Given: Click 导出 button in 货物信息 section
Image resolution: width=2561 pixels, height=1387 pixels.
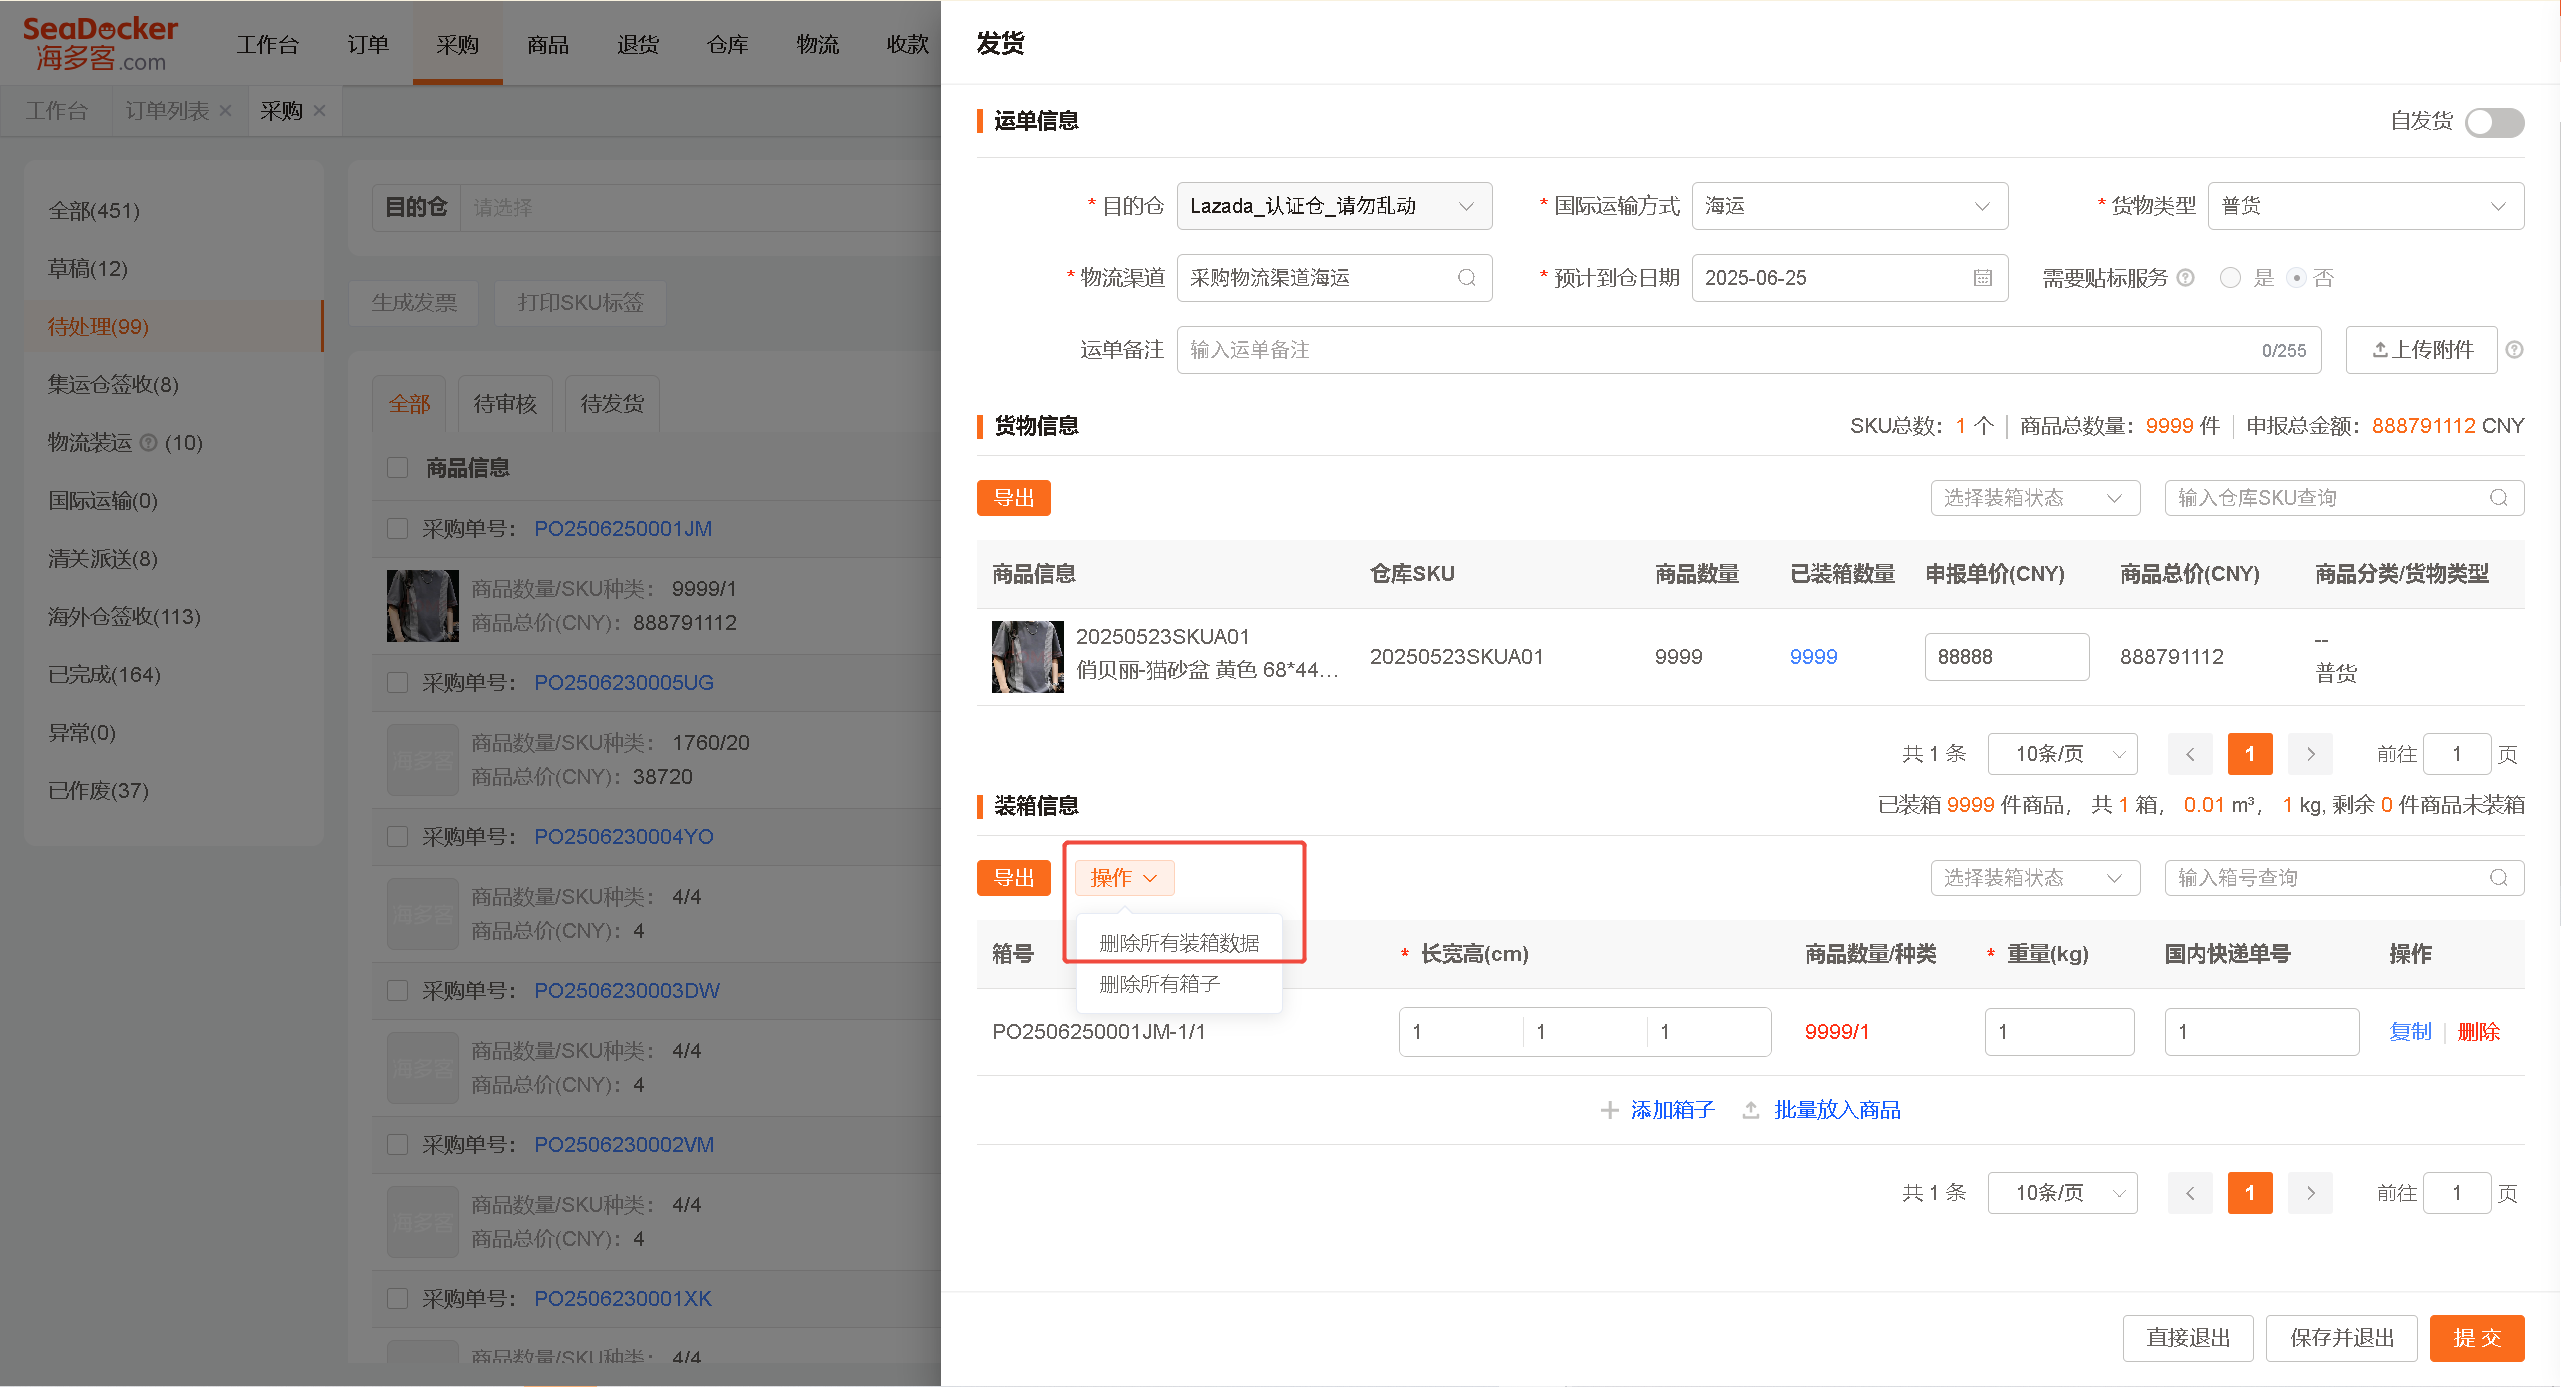Looking at the screenshot, I should tap(1014, 498).
